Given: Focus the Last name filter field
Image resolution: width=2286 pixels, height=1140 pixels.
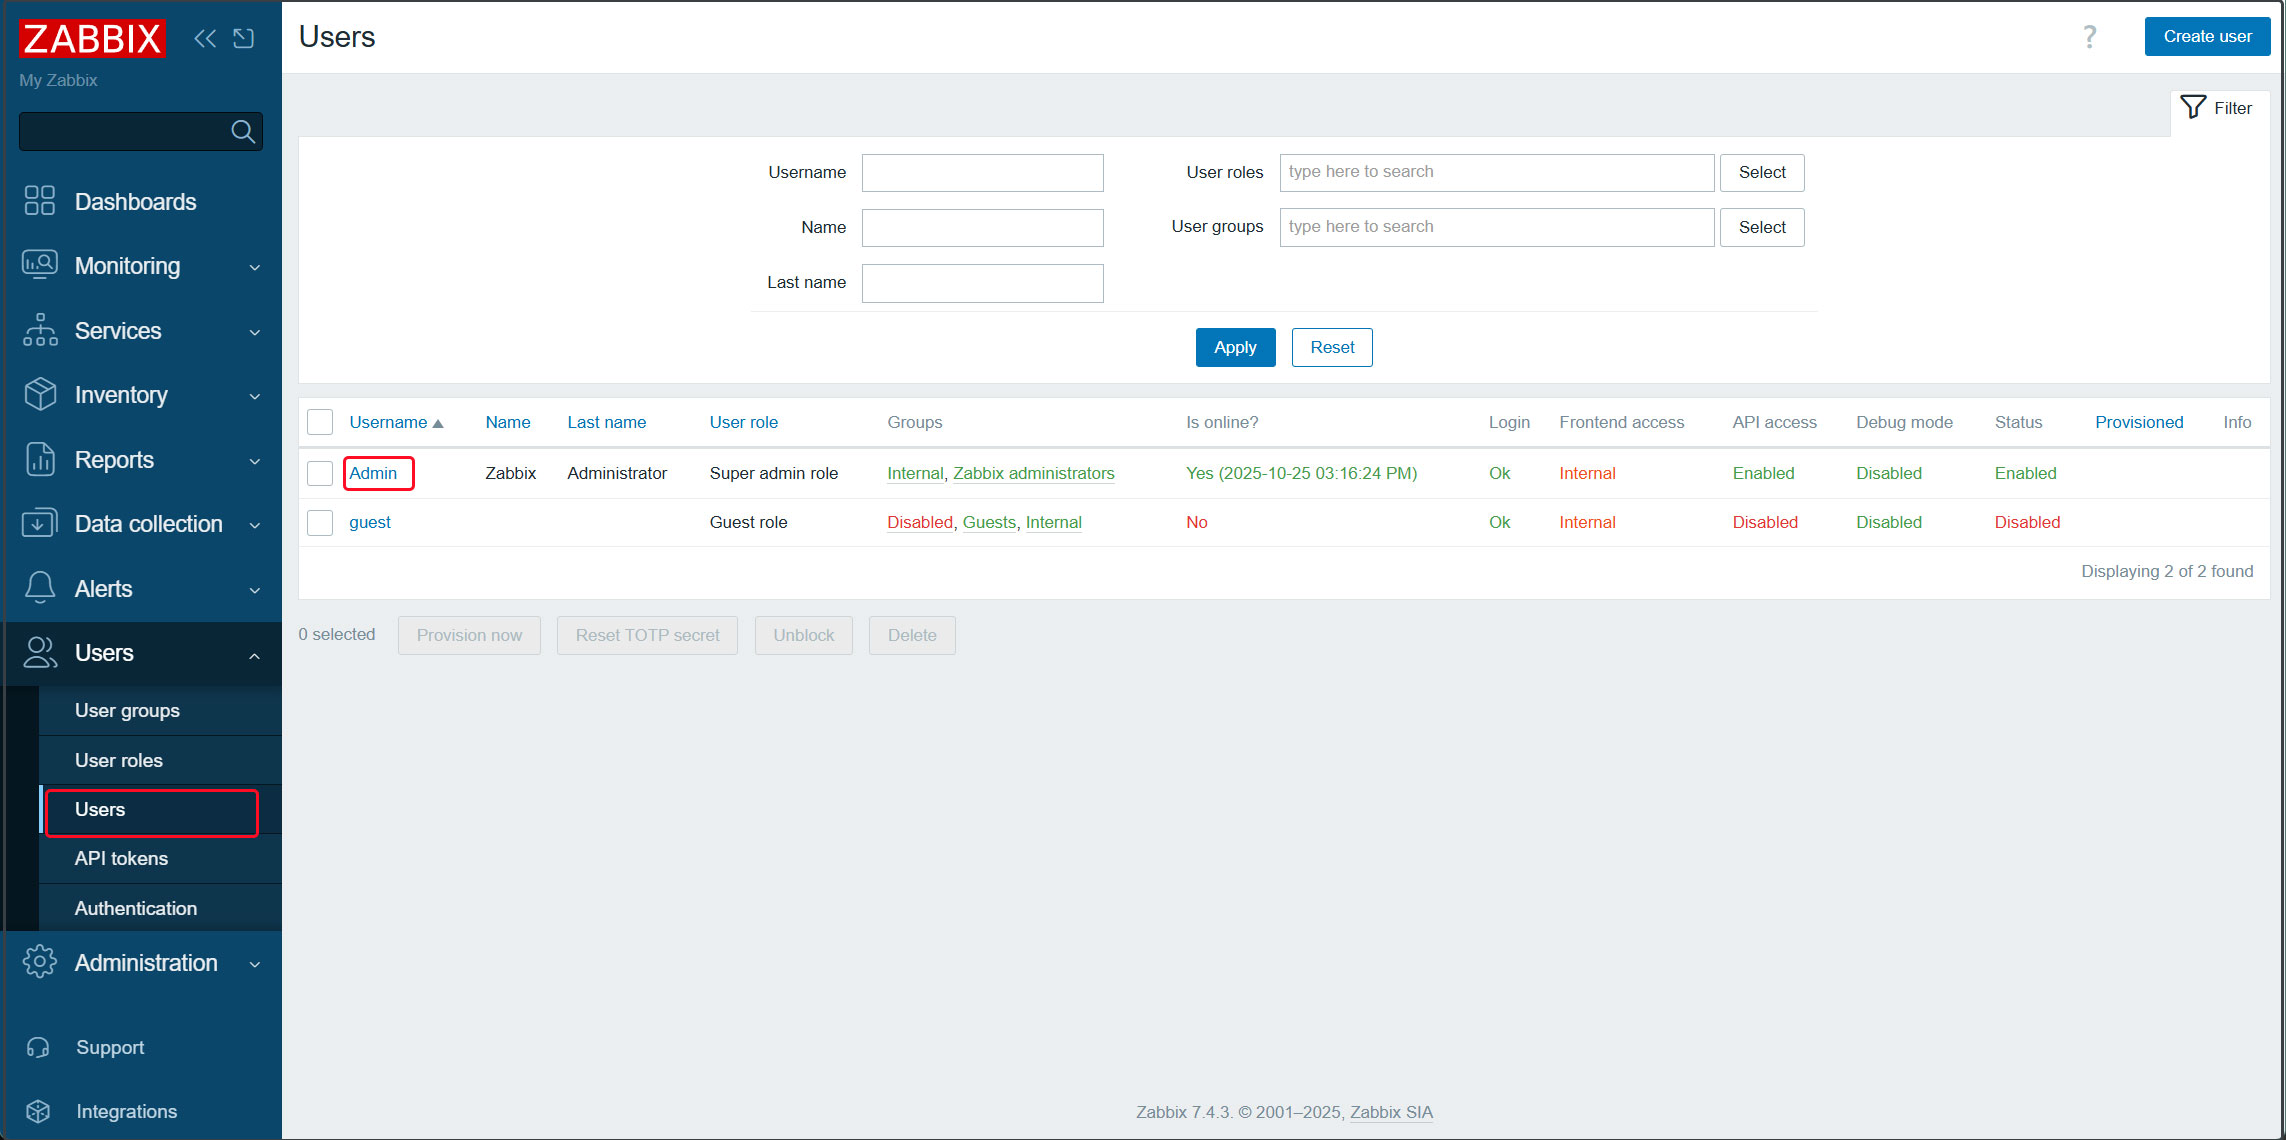Looking at the screenshot, I should pyautogui.click(x=982, y=283).
